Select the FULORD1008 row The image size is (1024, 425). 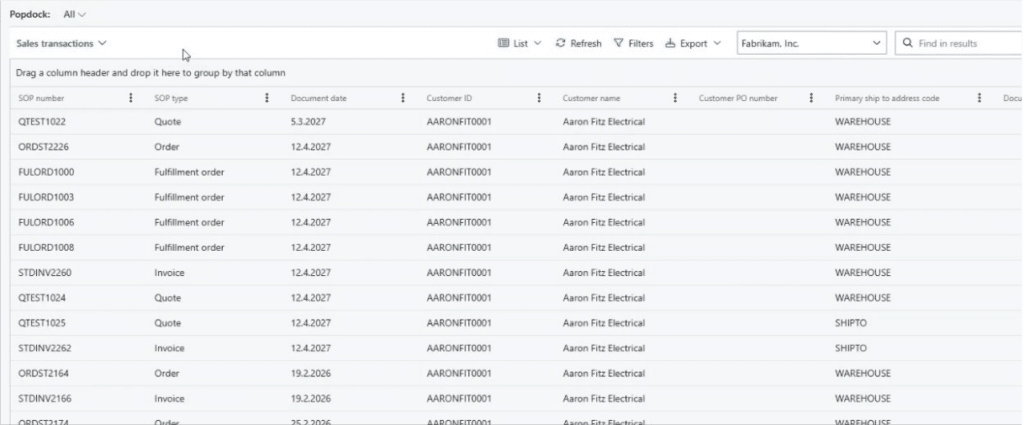click(x=516, y=247)
